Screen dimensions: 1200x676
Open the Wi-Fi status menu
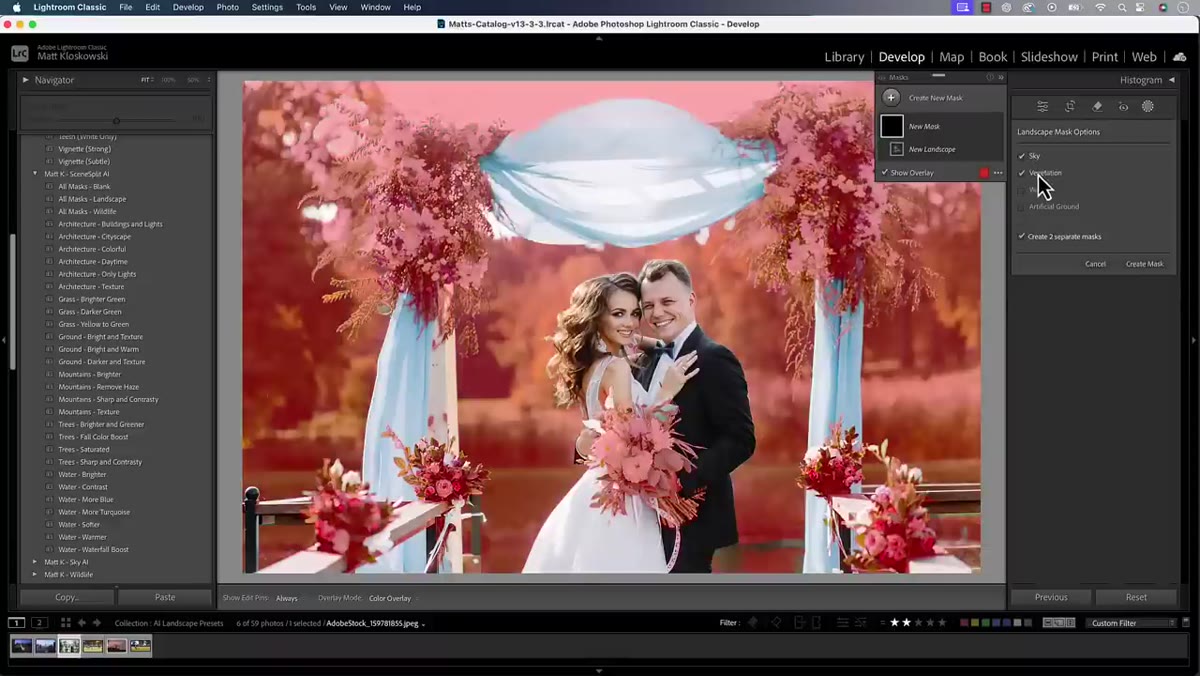(1100, 7)
